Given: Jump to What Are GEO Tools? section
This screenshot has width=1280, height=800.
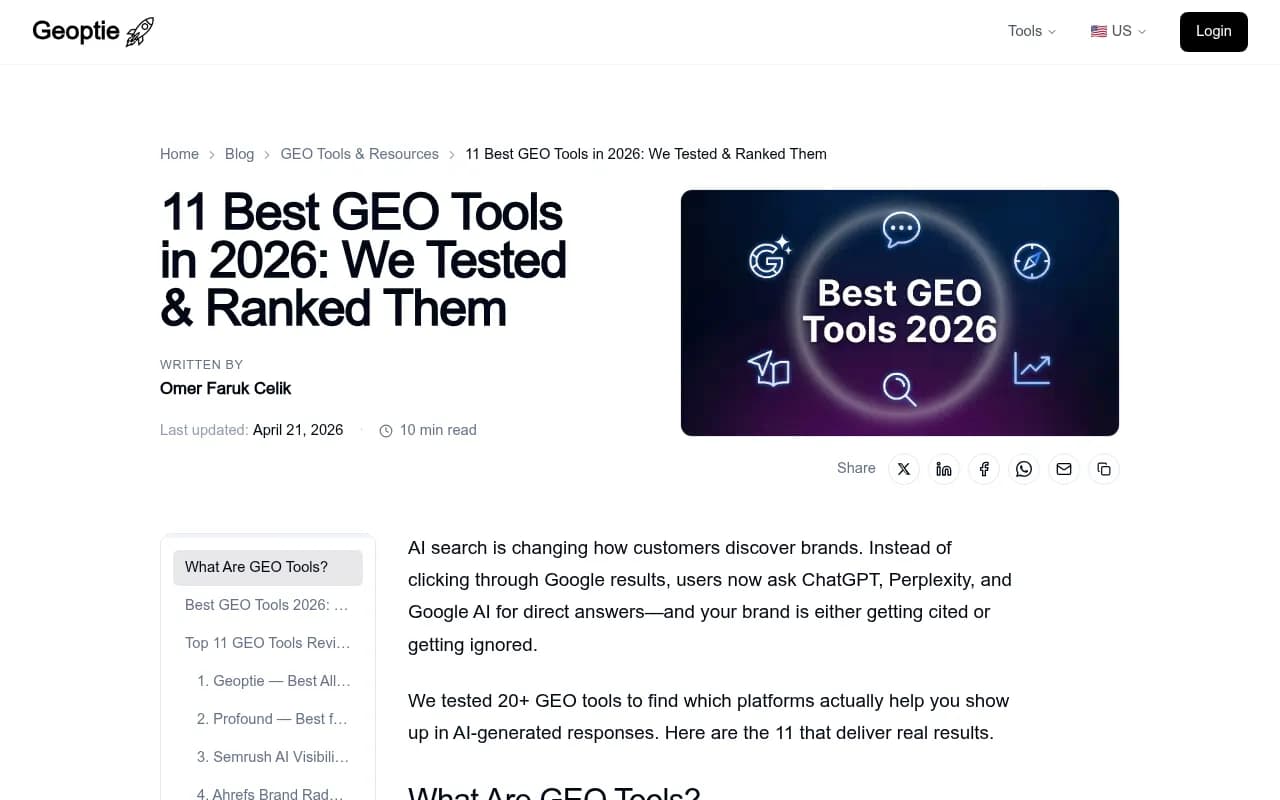Looking at the screenshot, I should click(268, 567).
